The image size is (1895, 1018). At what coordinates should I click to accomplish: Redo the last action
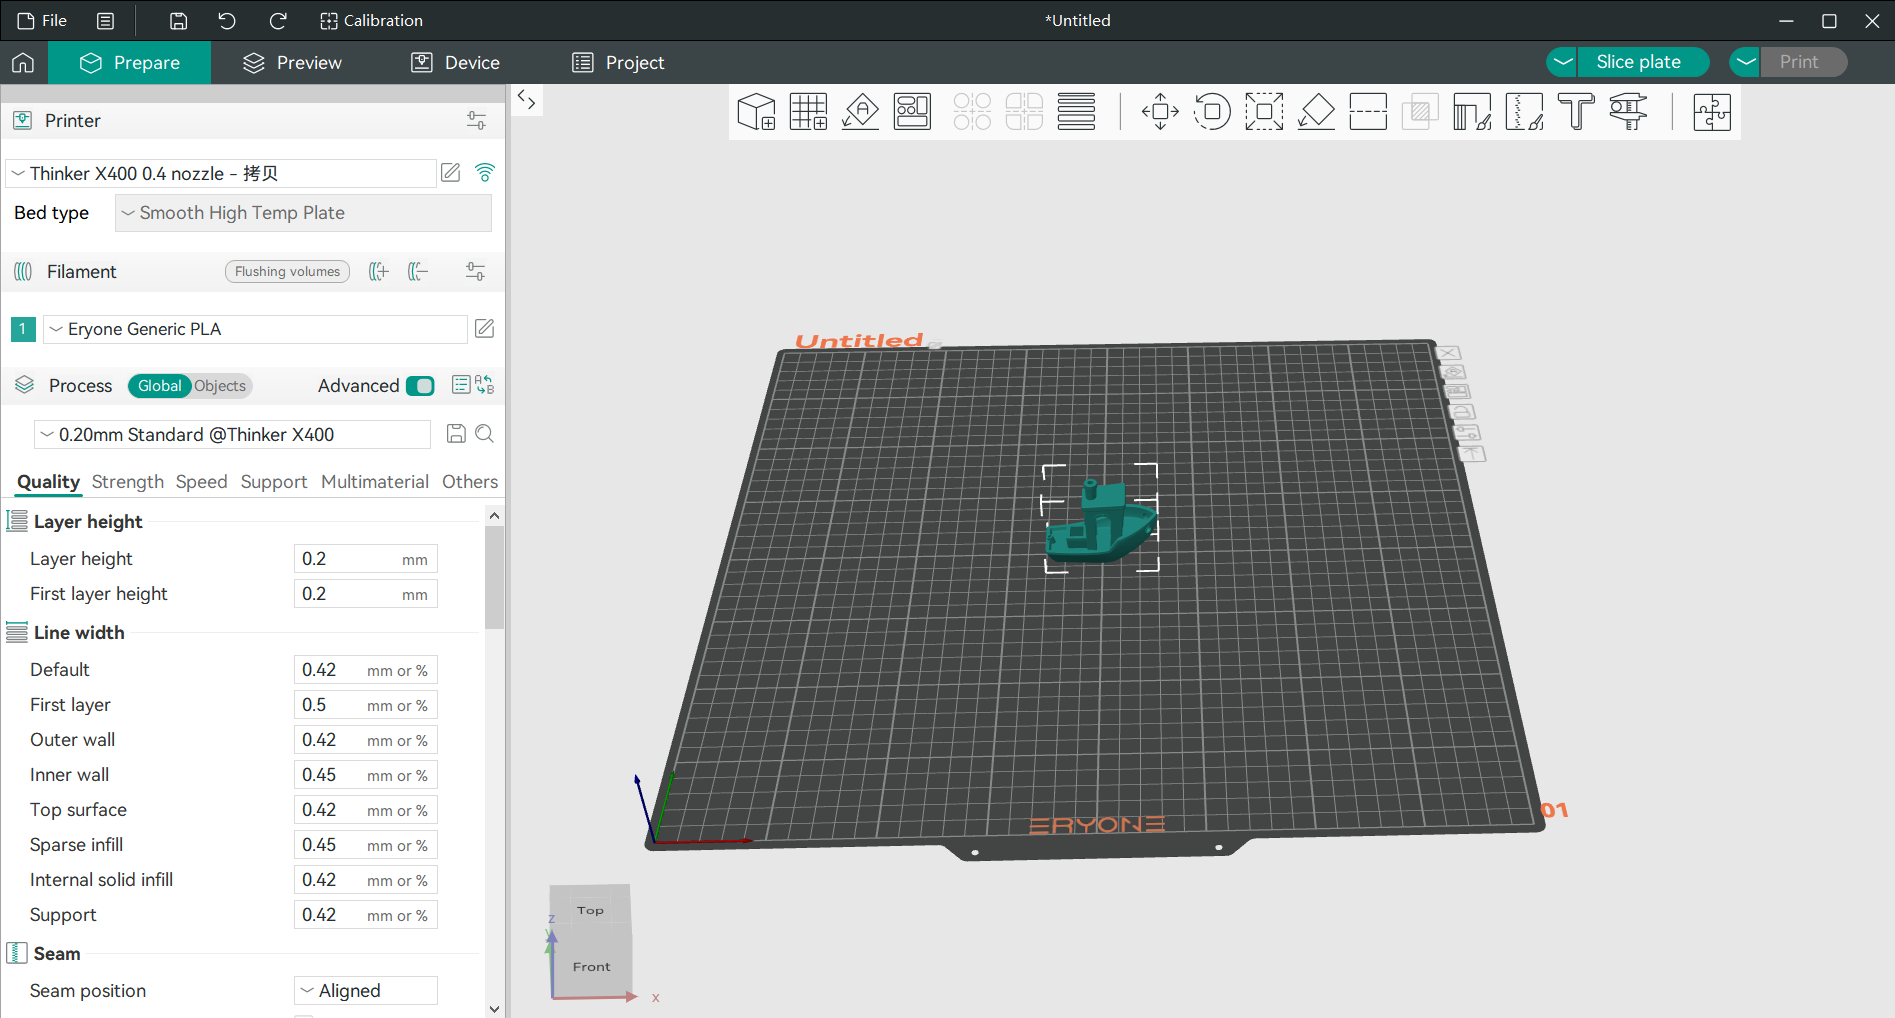[x=278, y=20]
